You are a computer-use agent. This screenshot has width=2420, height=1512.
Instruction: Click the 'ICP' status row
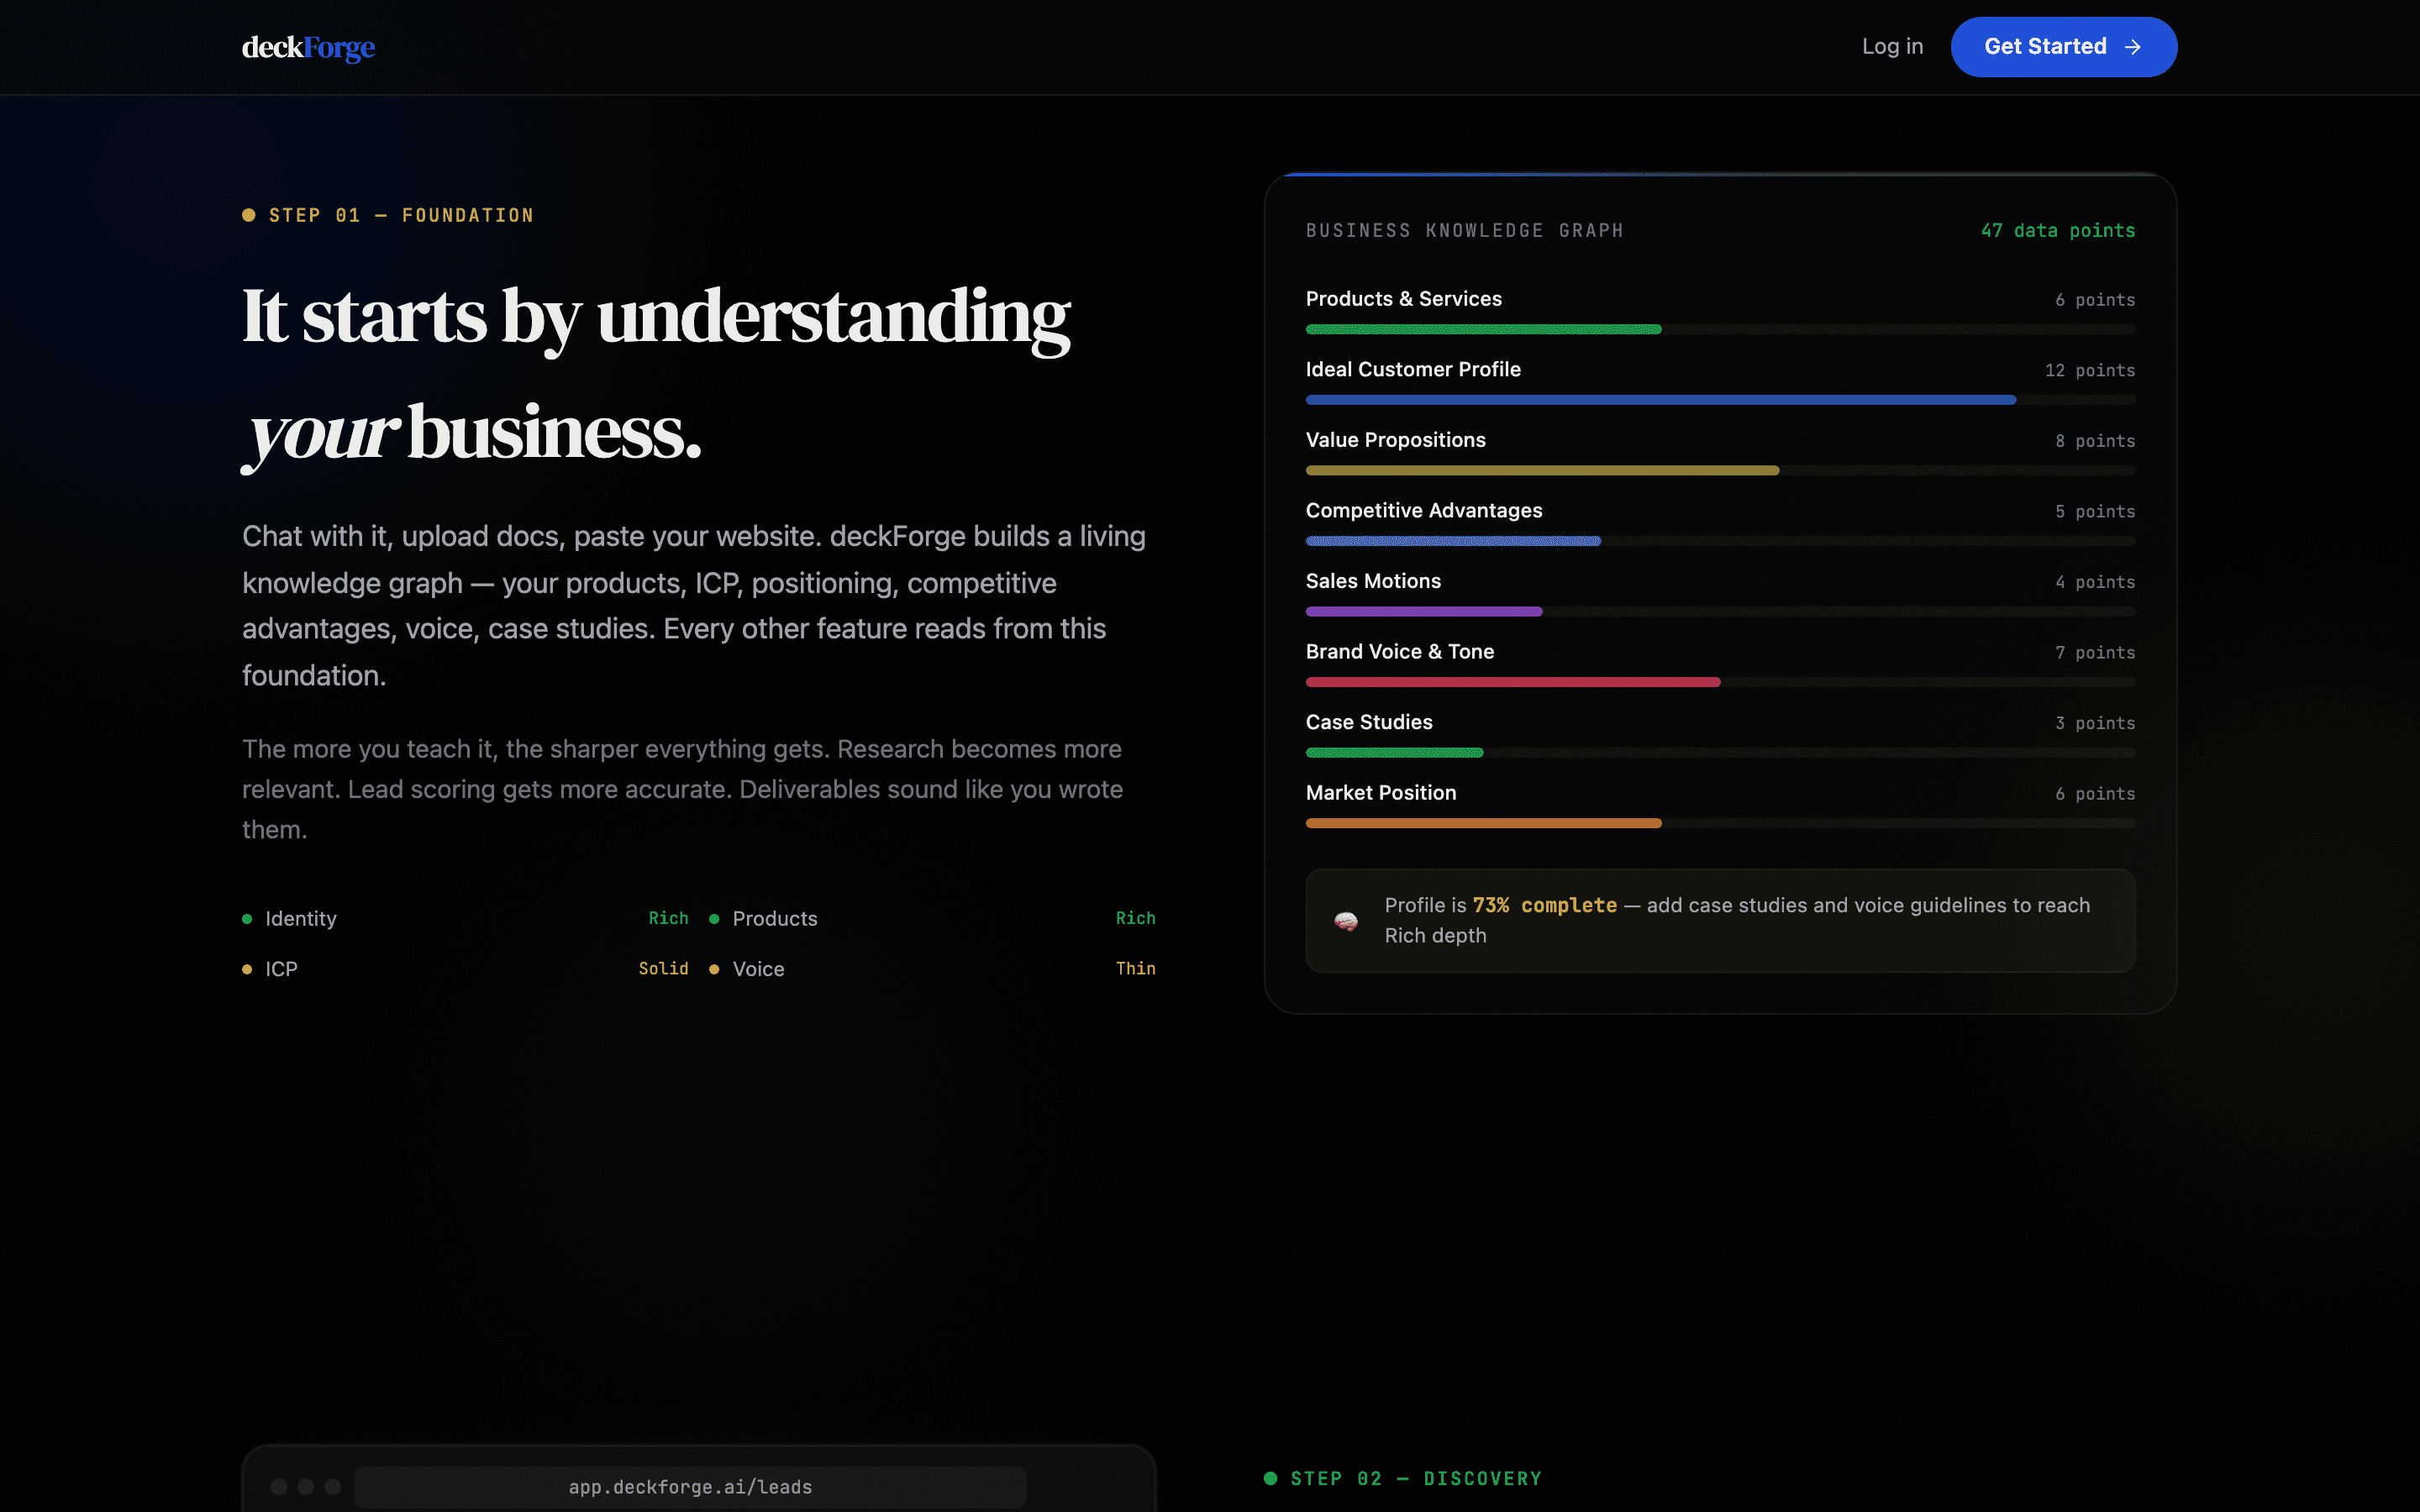point(465,969)
